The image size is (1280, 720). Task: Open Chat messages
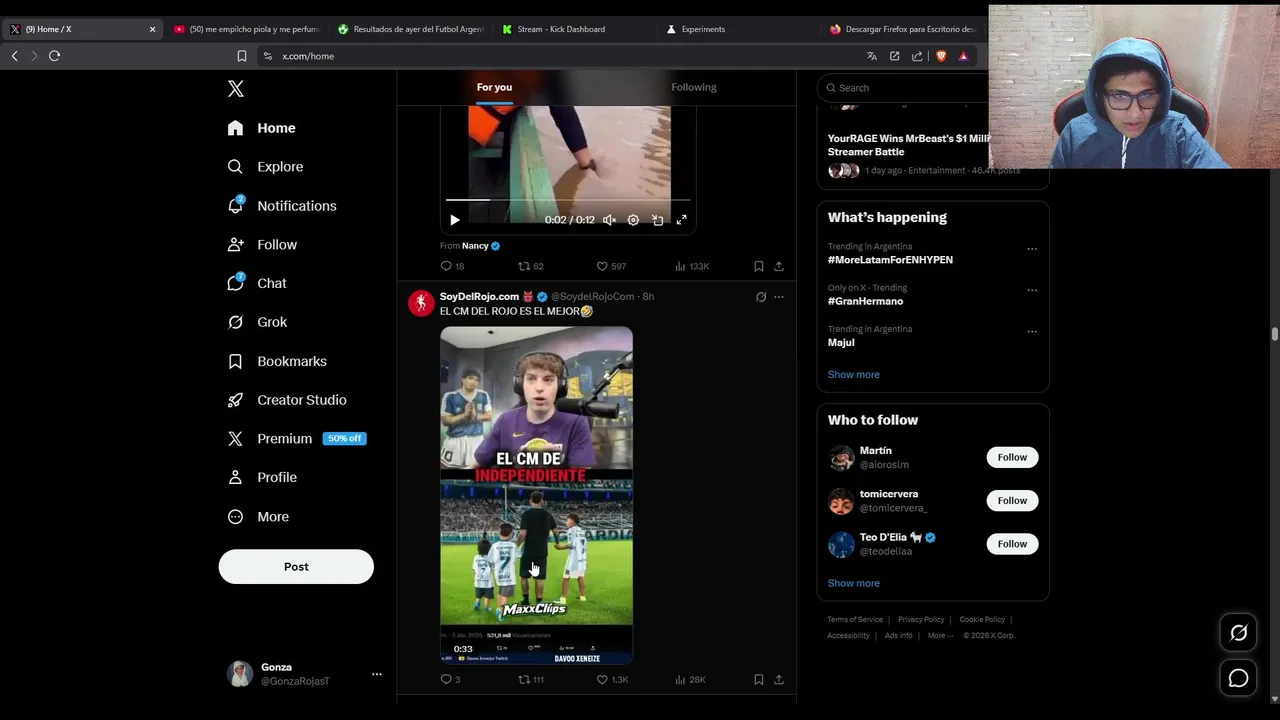coord(257,284)
